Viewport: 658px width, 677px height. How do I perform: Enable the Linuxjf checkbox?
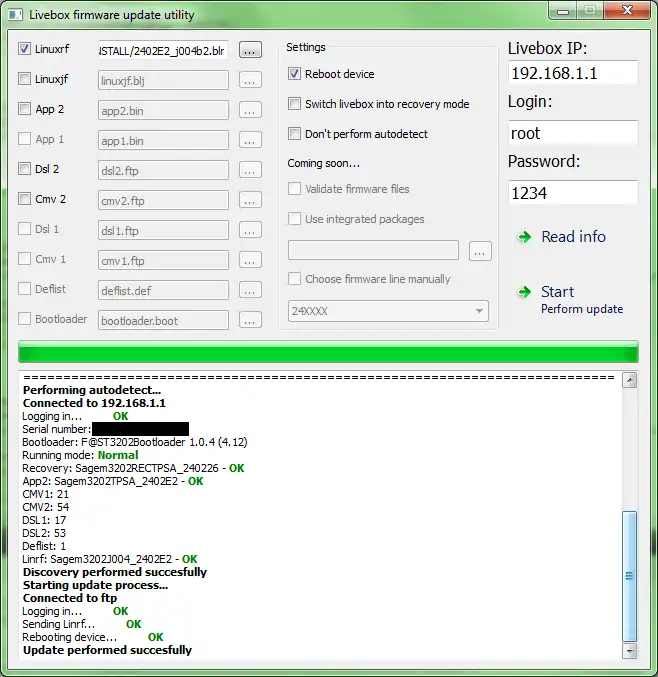tap(25, 79)
